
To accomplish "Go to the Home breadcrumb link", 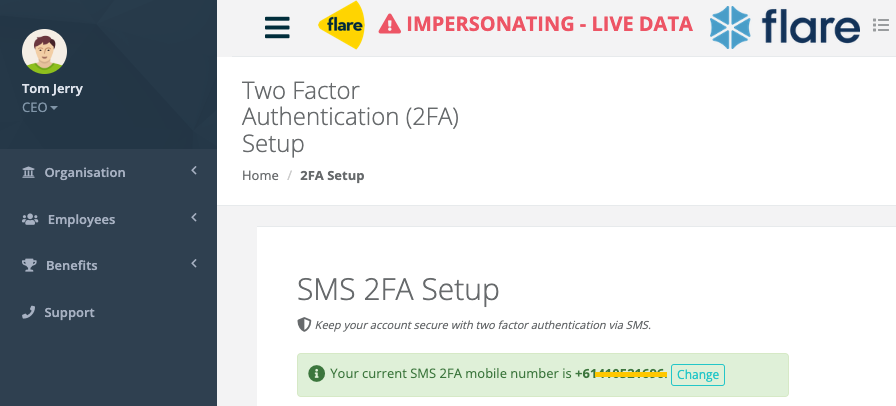I will coord(260,176).
